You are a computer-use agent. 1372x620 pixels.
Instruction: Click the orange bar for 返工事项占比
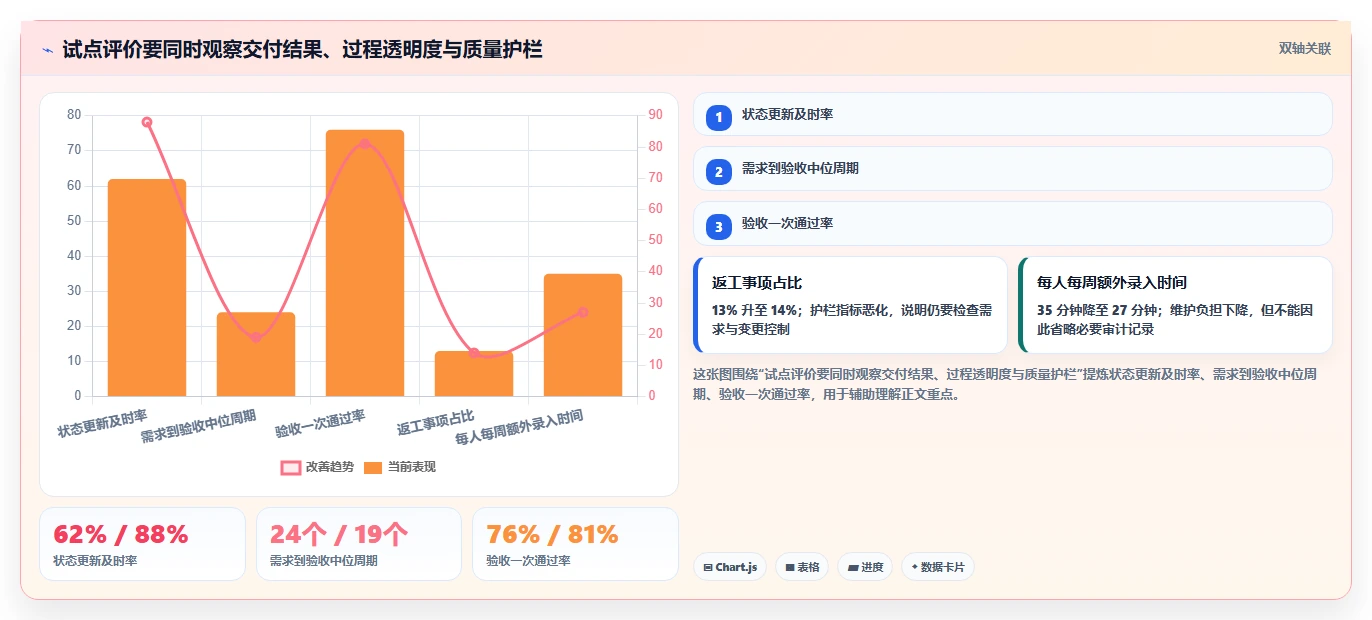(x=474, y=374)
